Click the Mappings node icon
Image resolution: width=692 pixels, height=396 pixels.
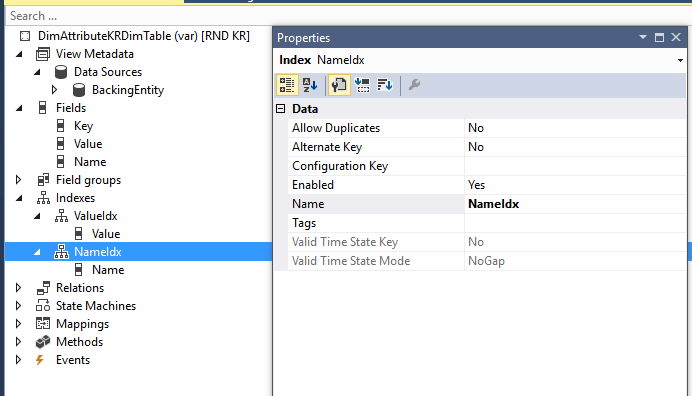[x=43, y=324]
